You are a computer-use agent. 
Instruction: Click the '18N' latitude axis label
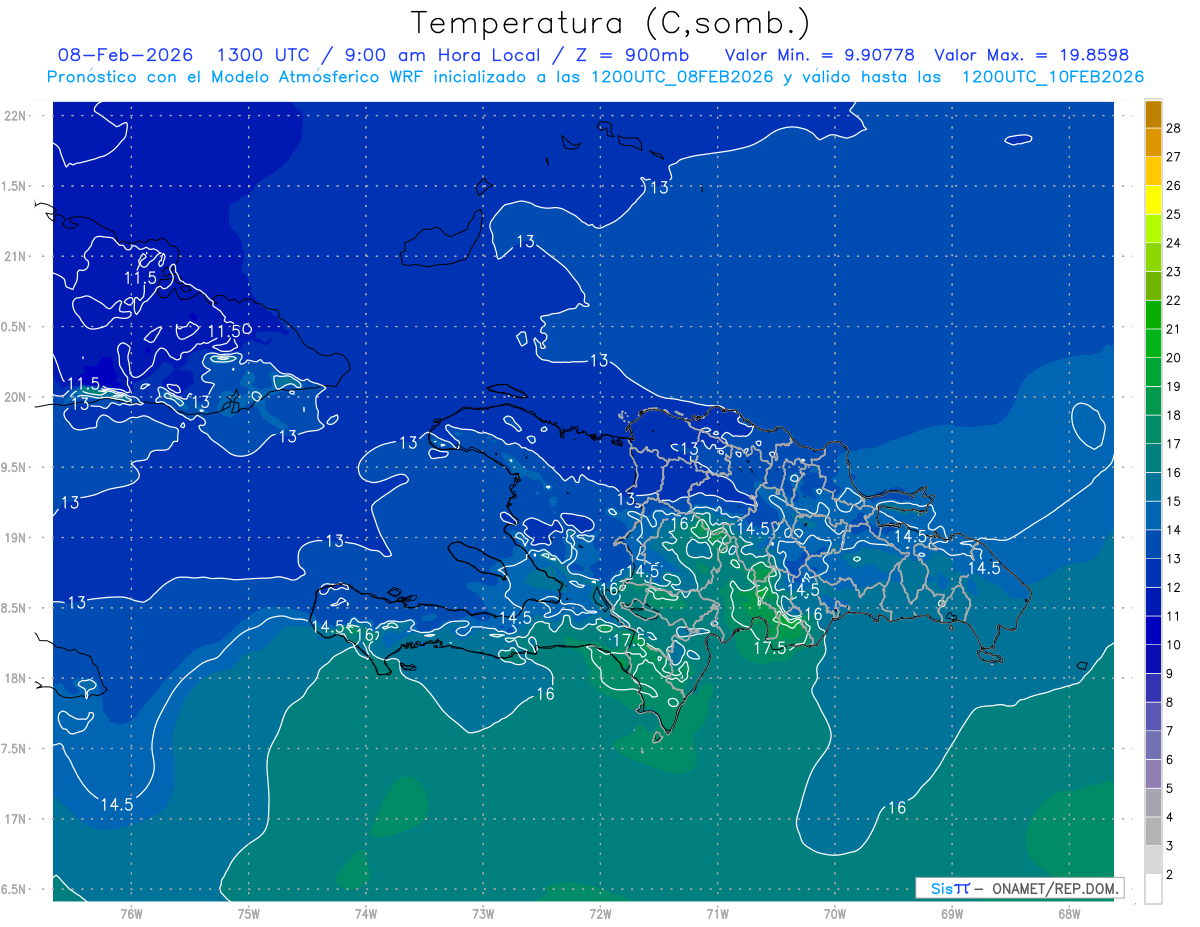[x=17, y=678]
